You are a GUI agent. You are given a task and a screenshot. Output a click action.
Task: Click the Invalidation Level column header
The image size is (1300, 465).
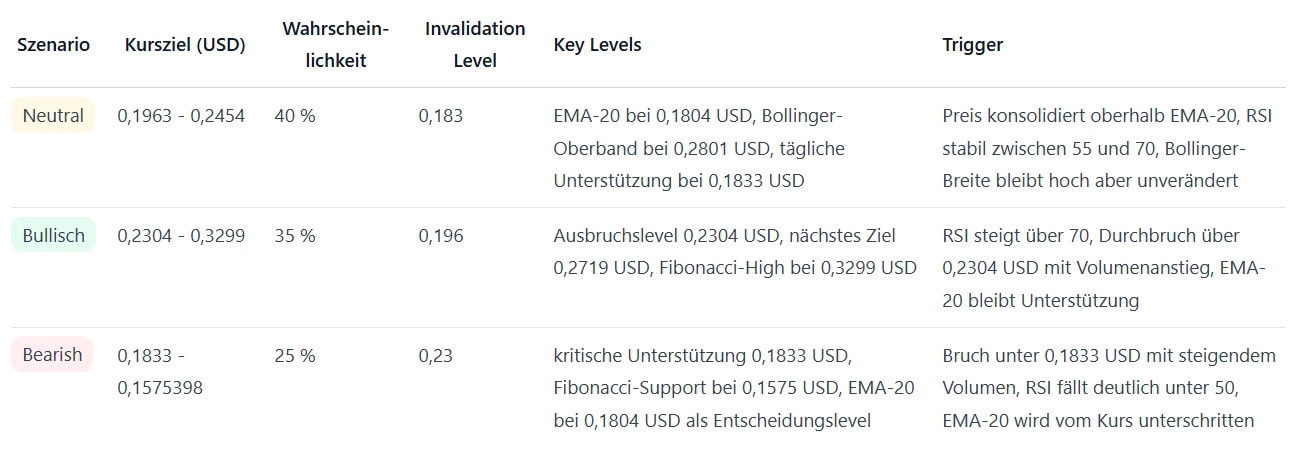click(475, 44)
